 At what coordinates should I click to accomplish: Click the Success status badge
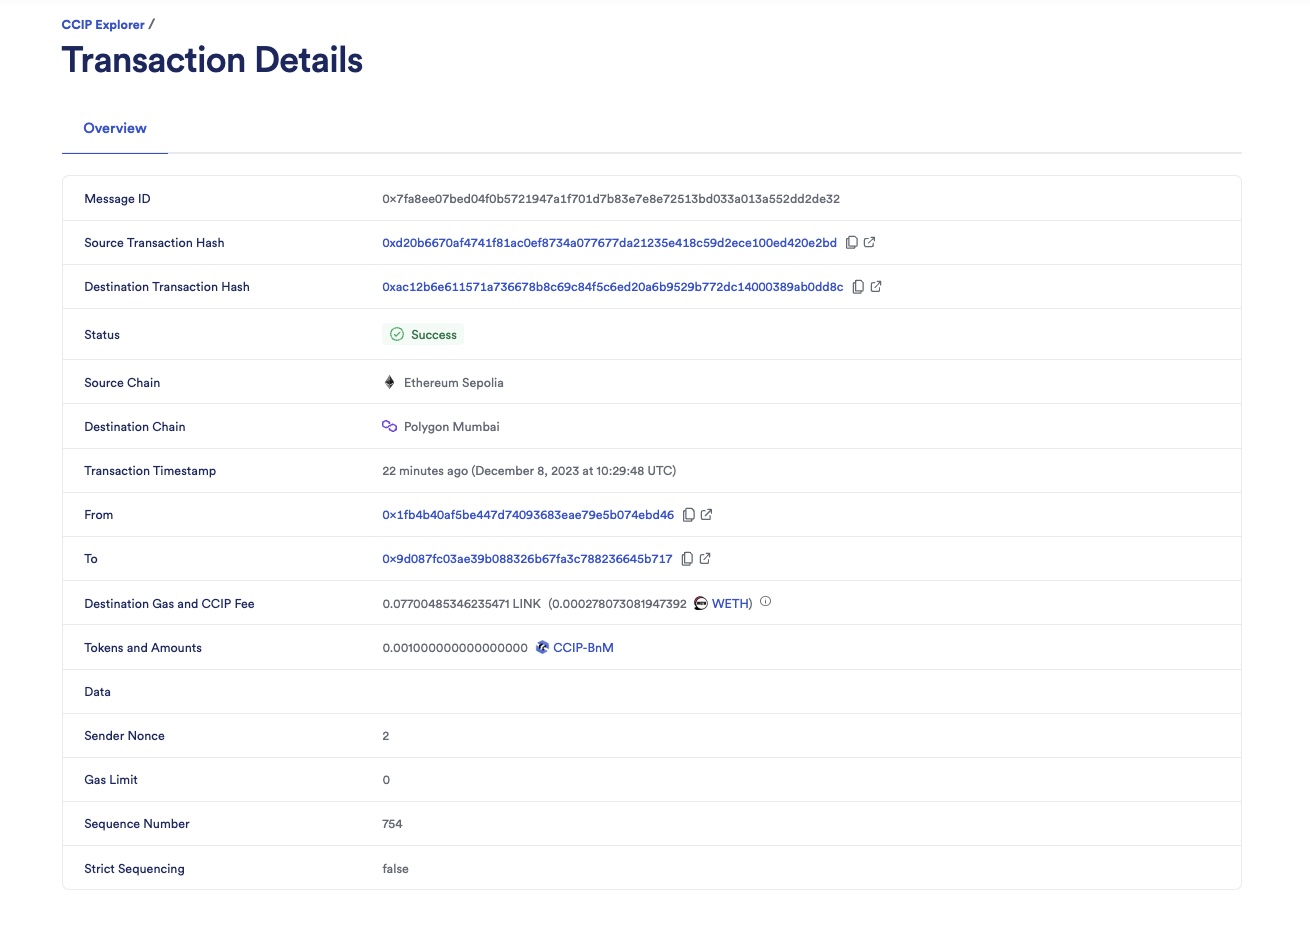[x=423, y=335]
